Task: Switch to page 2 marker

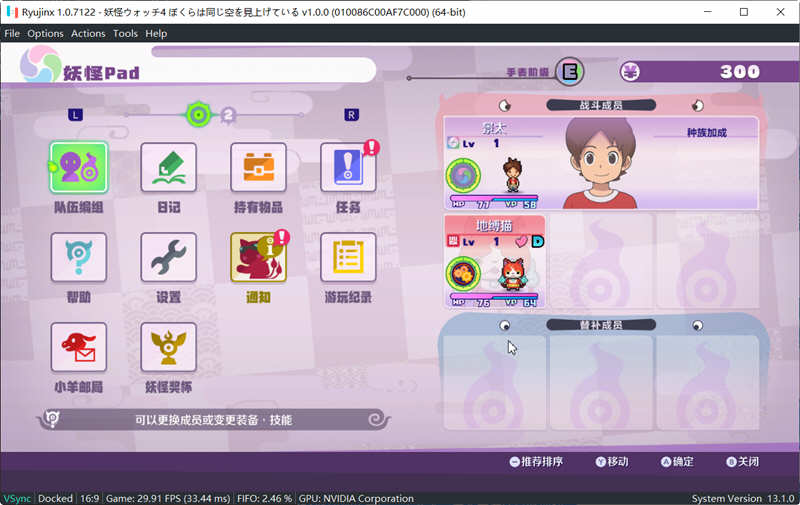Action: point(228,116)
